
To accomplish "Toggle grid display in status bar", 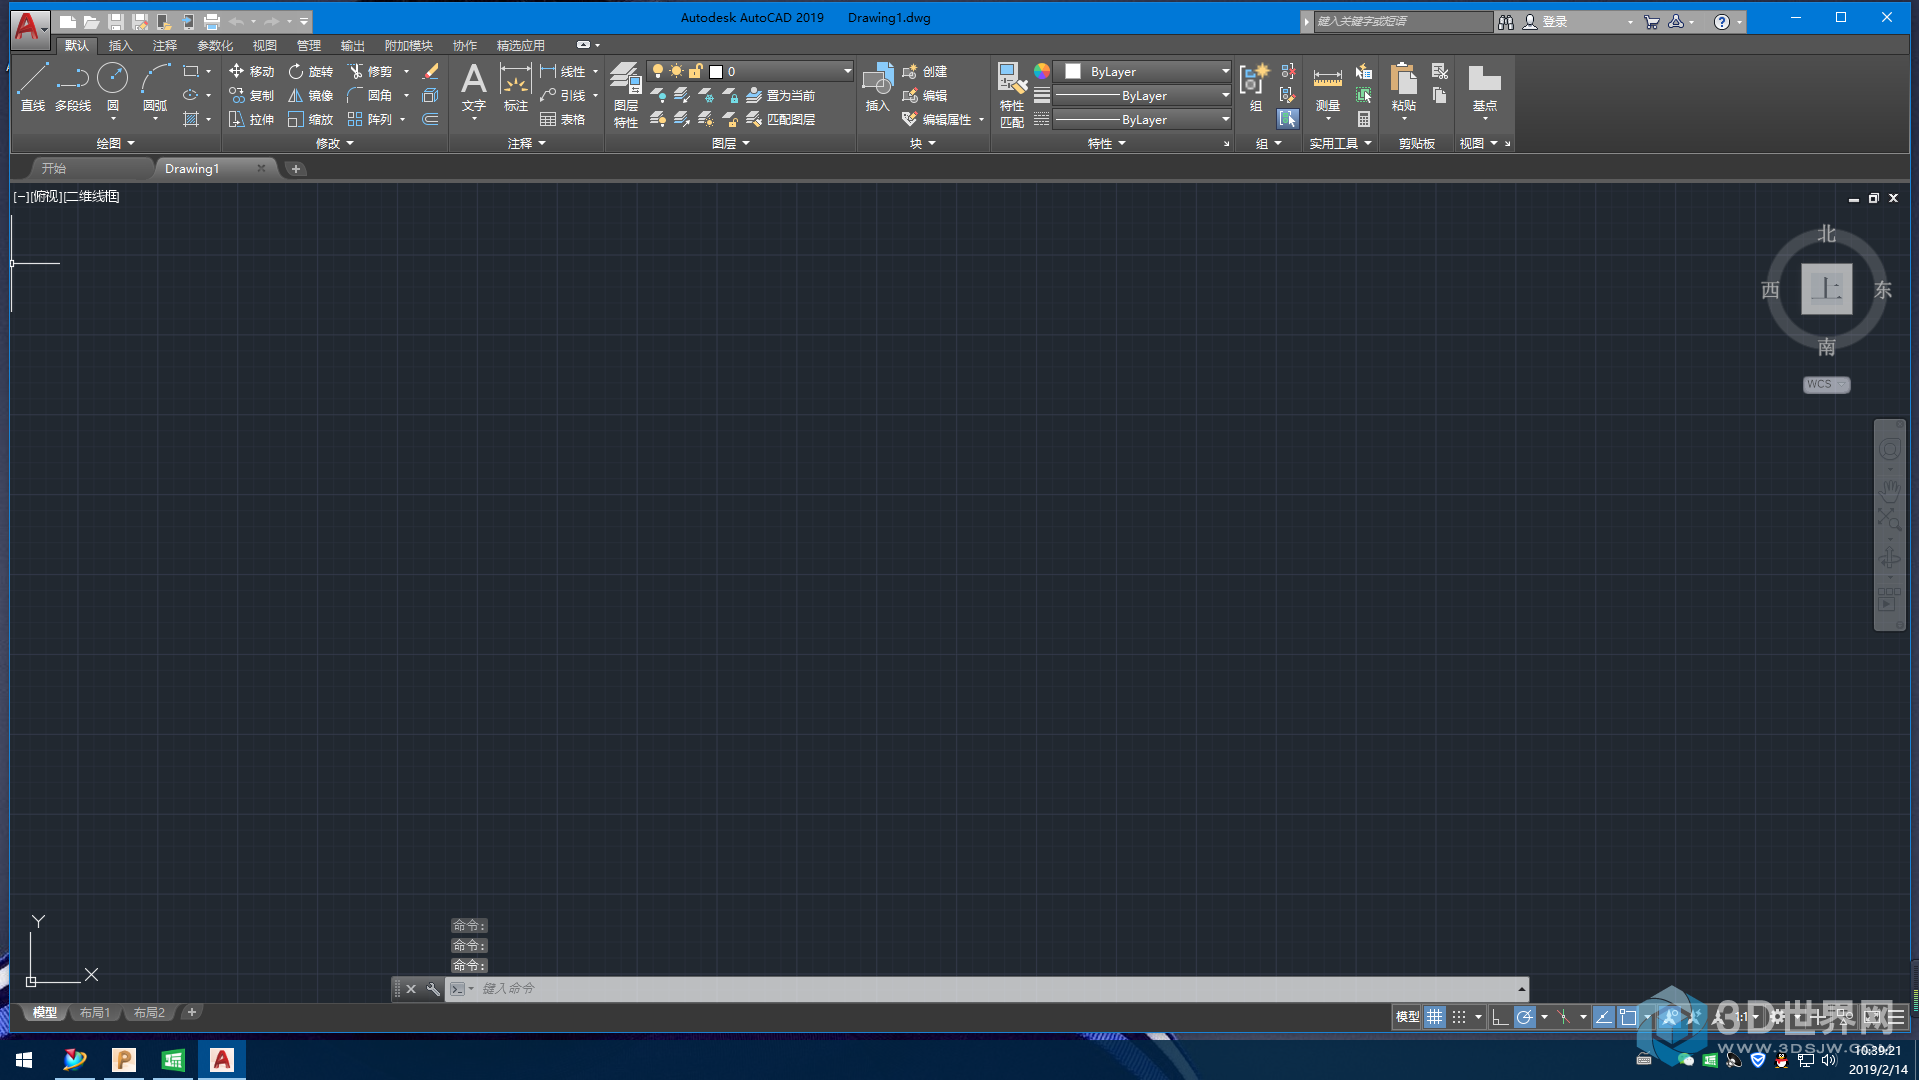I will point(1435,1017).
